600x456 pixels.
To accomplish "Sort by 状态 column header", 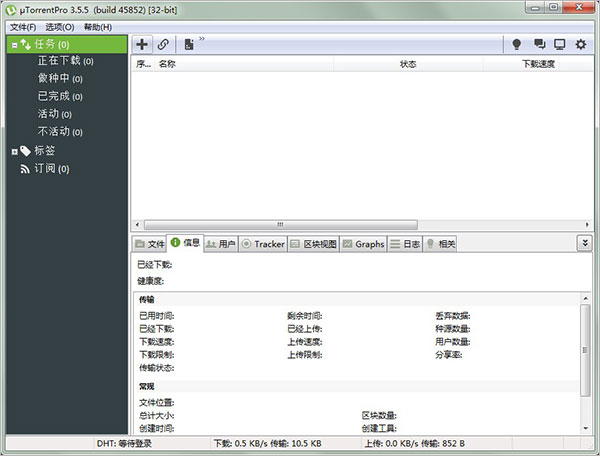I will [x=408, y=64].
